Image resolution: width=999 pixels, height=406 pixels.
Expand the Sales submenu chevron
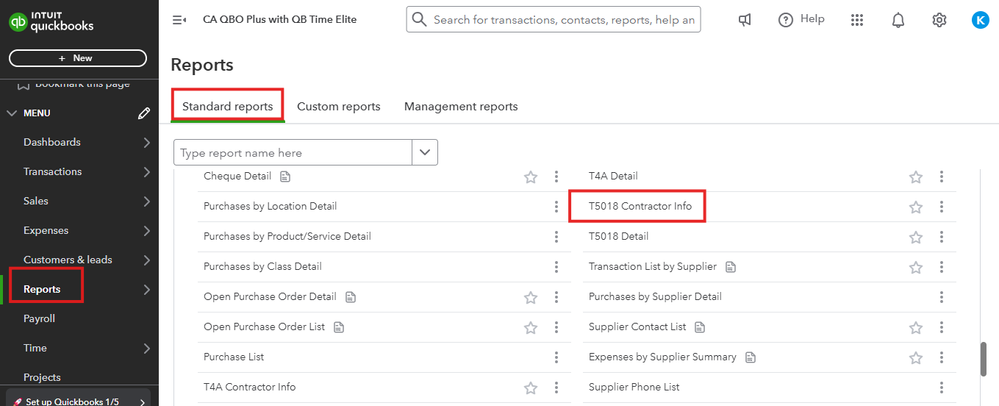click(x=147, y=201)
